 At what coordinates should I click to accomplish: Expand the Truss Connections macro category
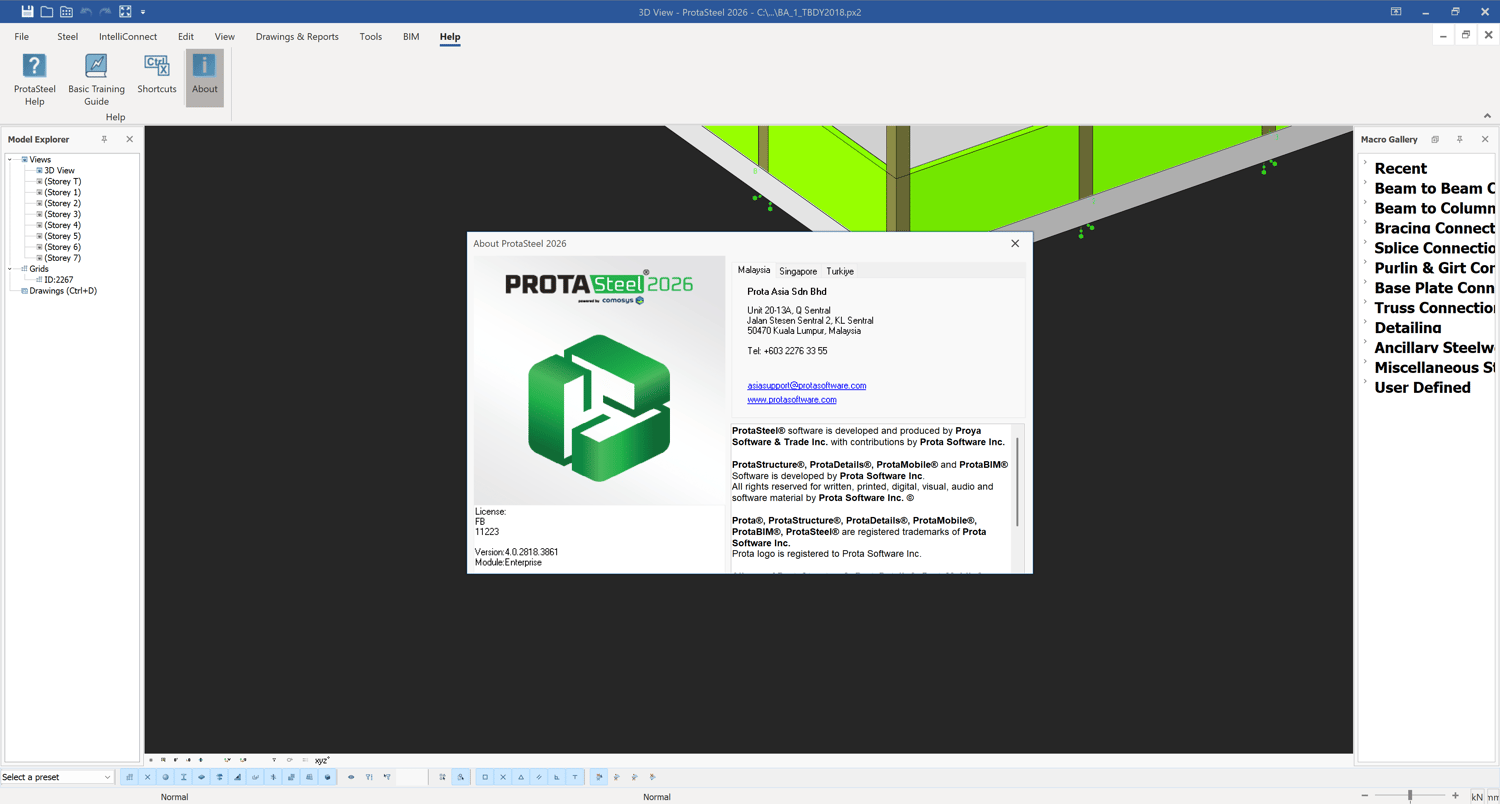(x=1365, y=303)
